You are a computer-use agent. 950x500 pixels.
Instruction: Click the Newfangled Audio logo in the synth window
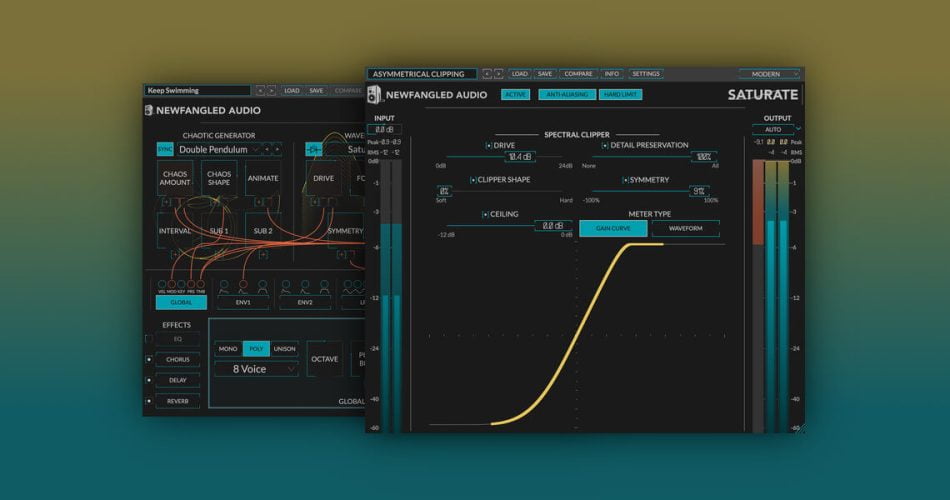pos(148,110)
